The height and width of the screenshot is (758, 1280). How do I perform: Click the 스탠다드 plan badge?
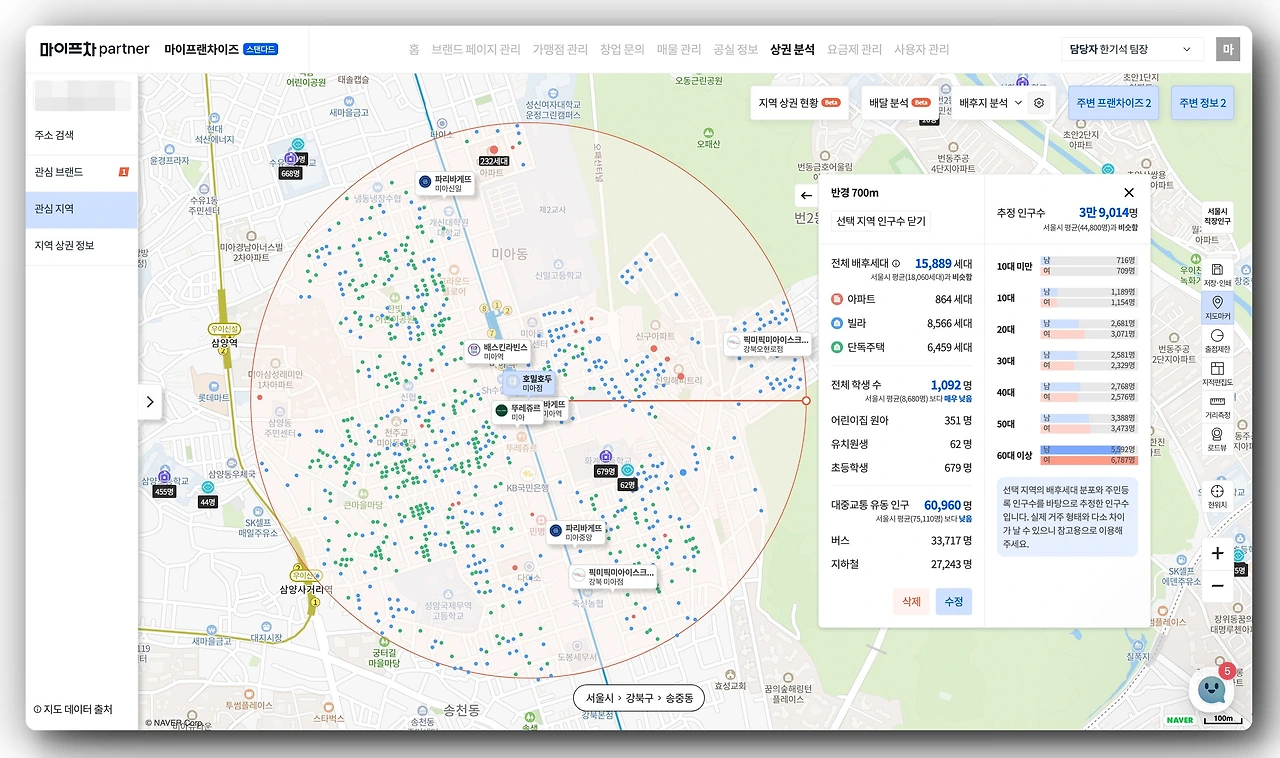pos(261,49)
